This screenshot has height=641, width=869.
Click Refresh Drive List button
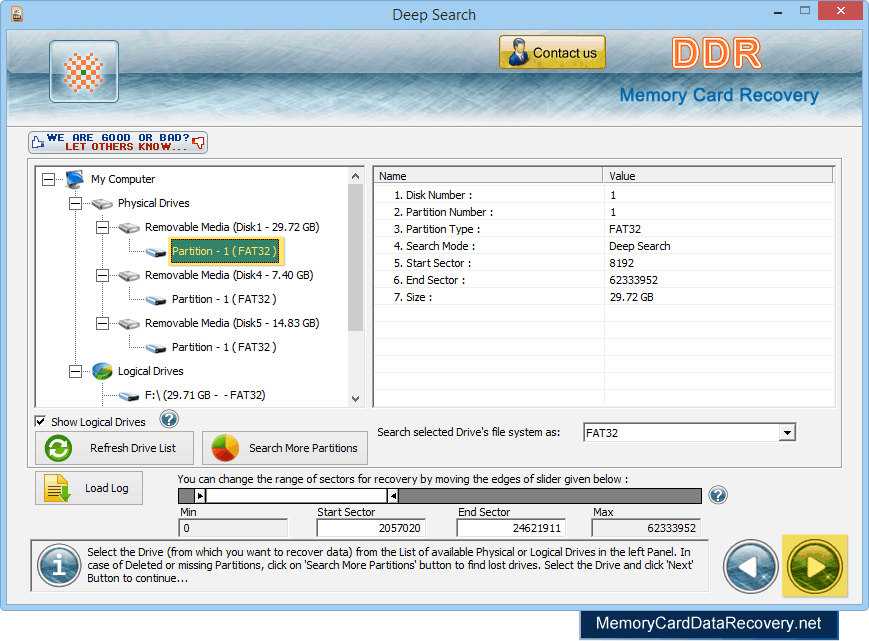[x=115, y=448]
